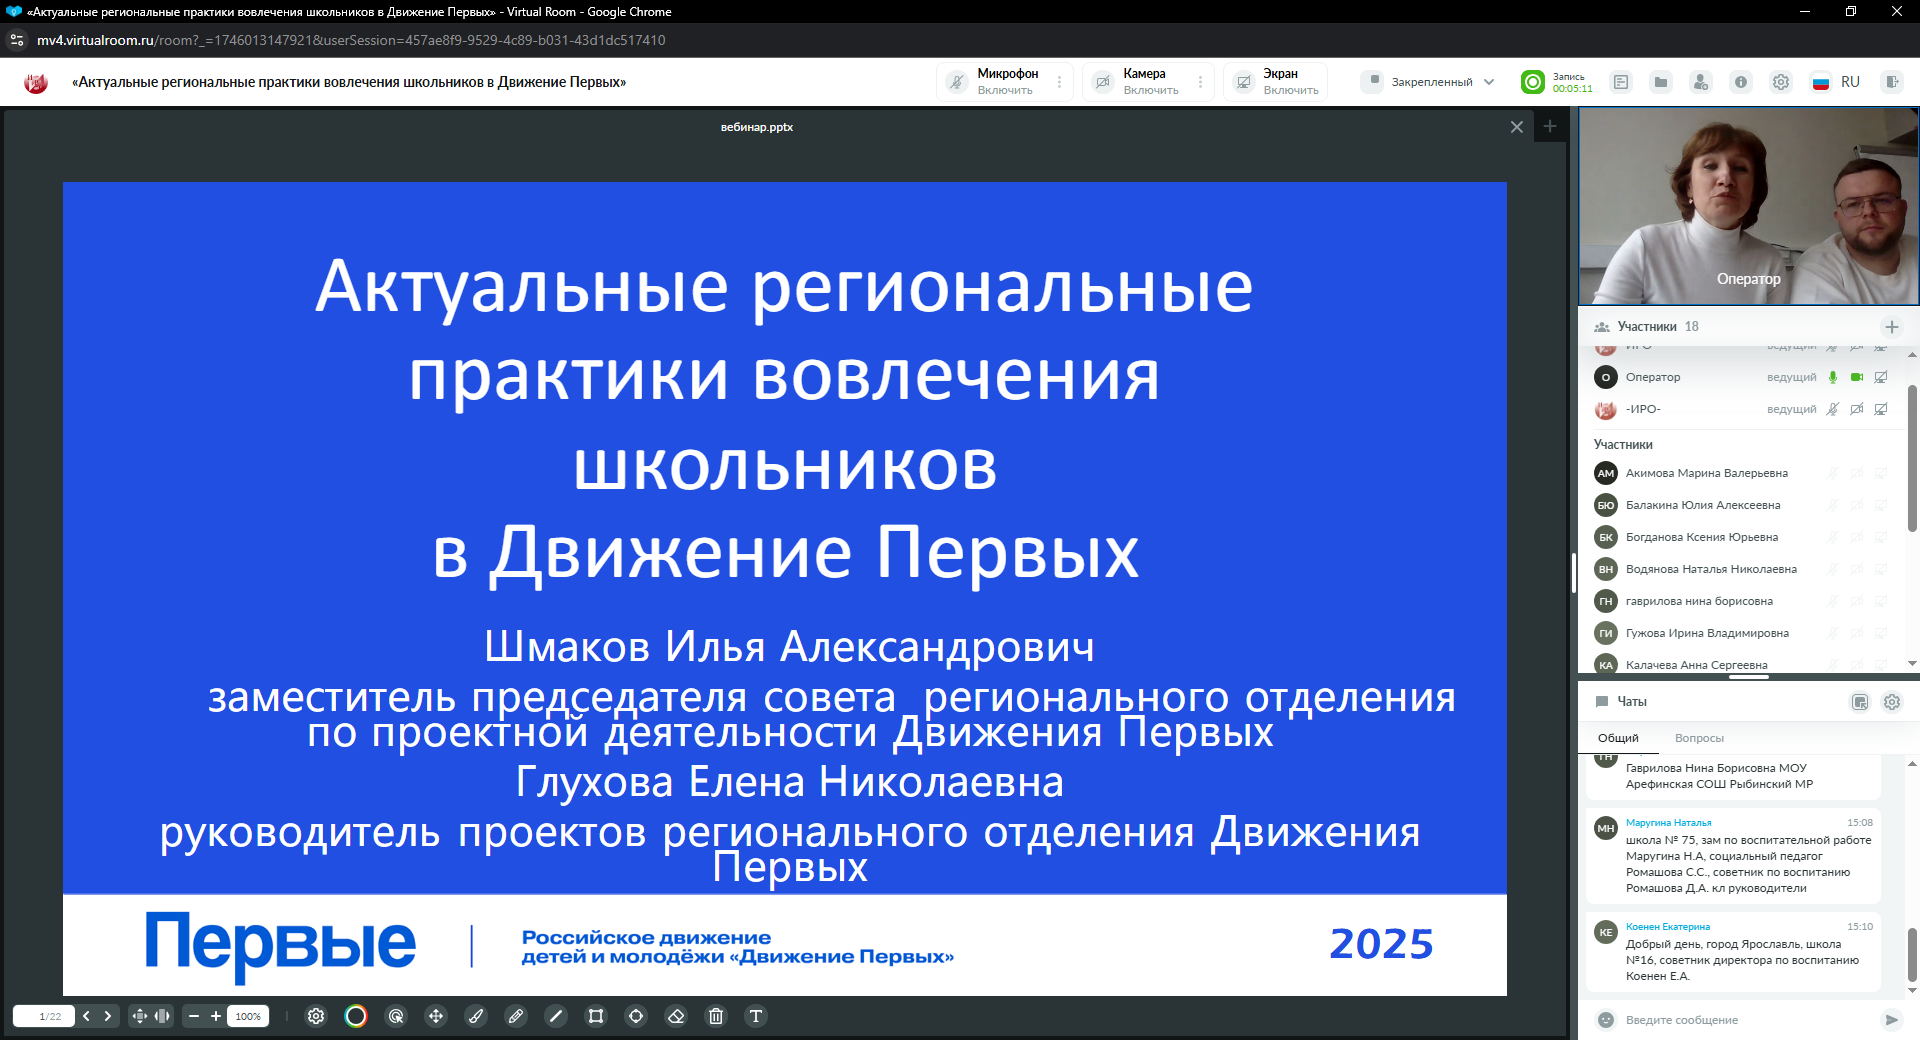Go to previous slide arrow
The height and width of the screenshot is (1040, 1920).
point(86,1016)
